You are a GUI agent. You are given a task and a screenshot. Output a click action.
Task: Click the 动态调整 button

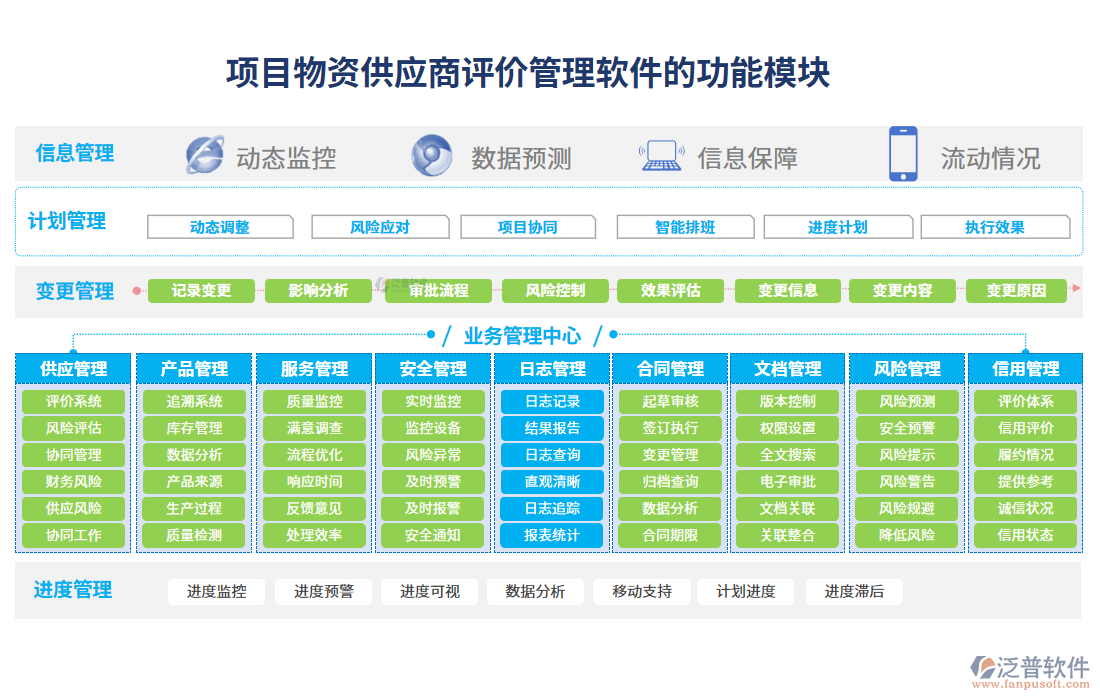220,226
